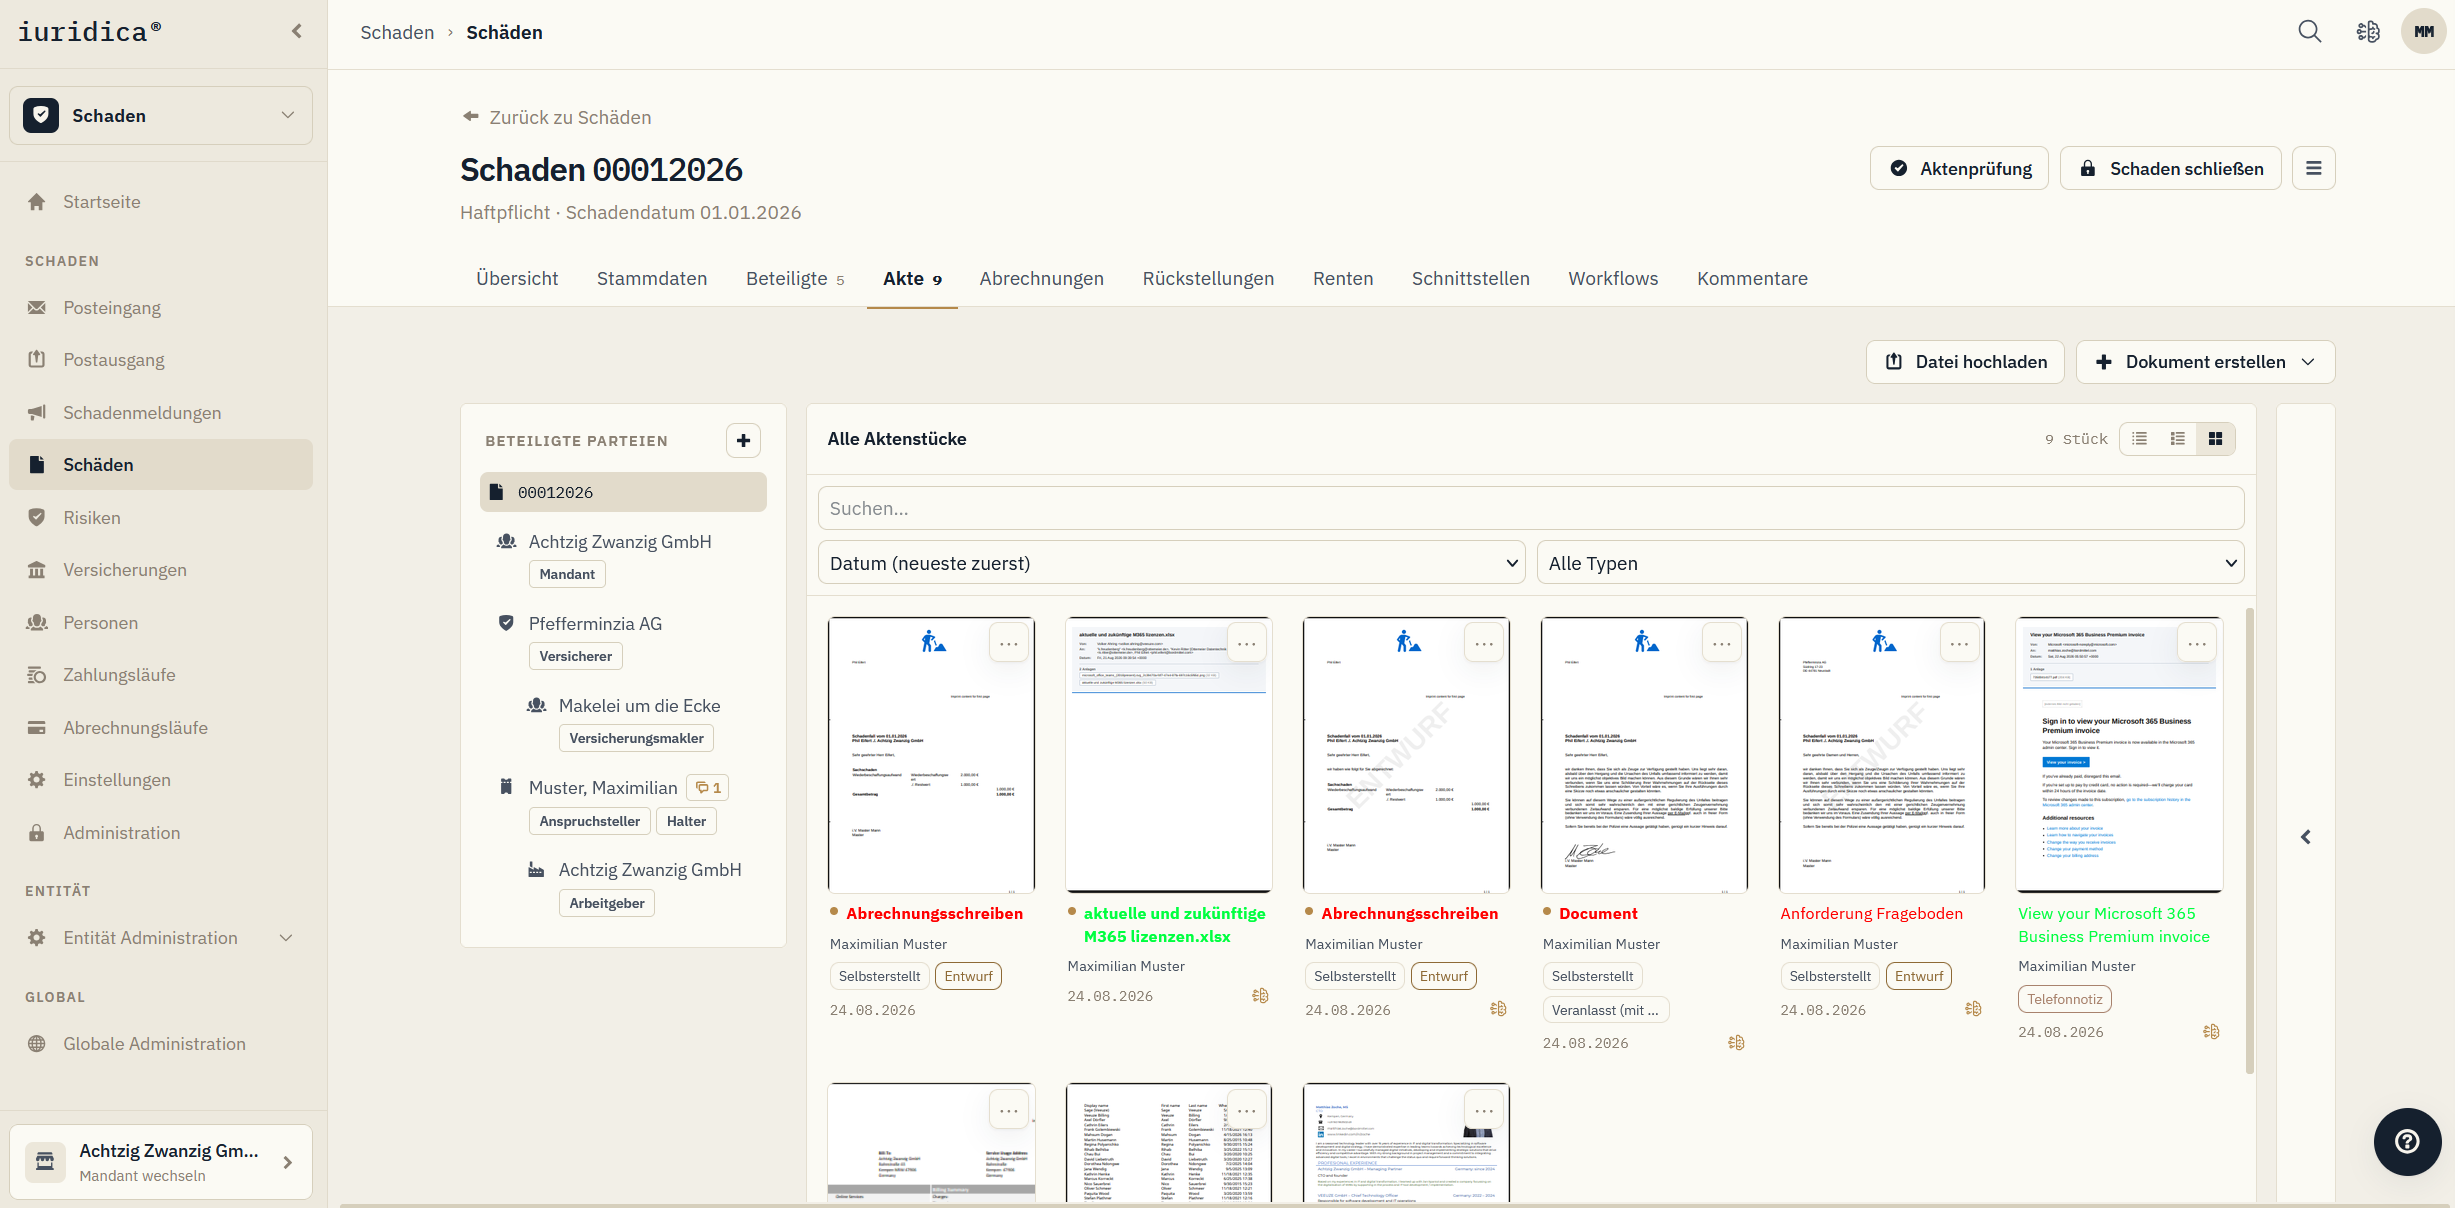This screenshot has height=1208, width=2455.
Task: Open the hamburger menu next to Schaden schließen
Action: [2314, 168]
